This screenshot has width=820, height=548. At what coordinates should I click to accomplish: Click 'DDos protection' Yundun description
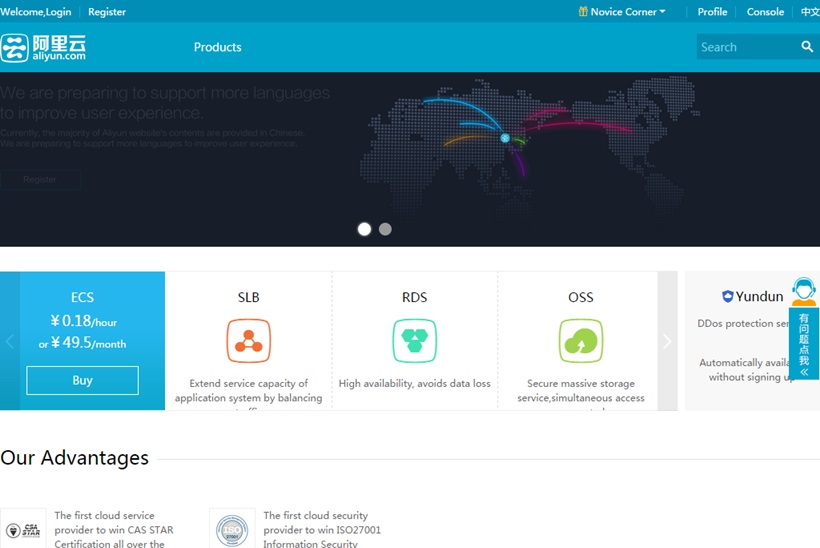pyautogui.click(x=743, y=323)
